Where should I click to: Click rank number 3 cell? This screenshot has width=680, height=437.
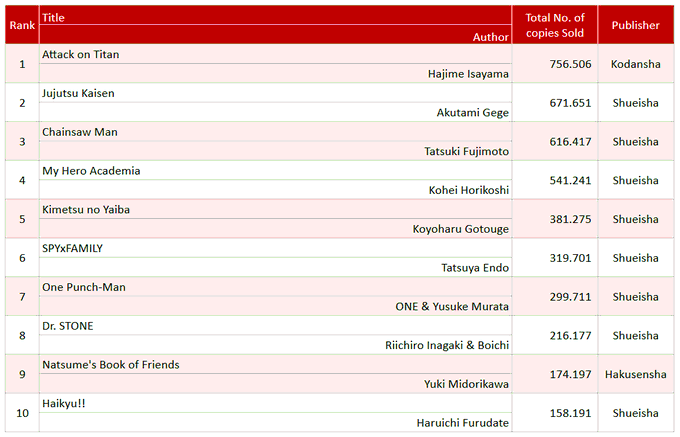coord(22,141)
